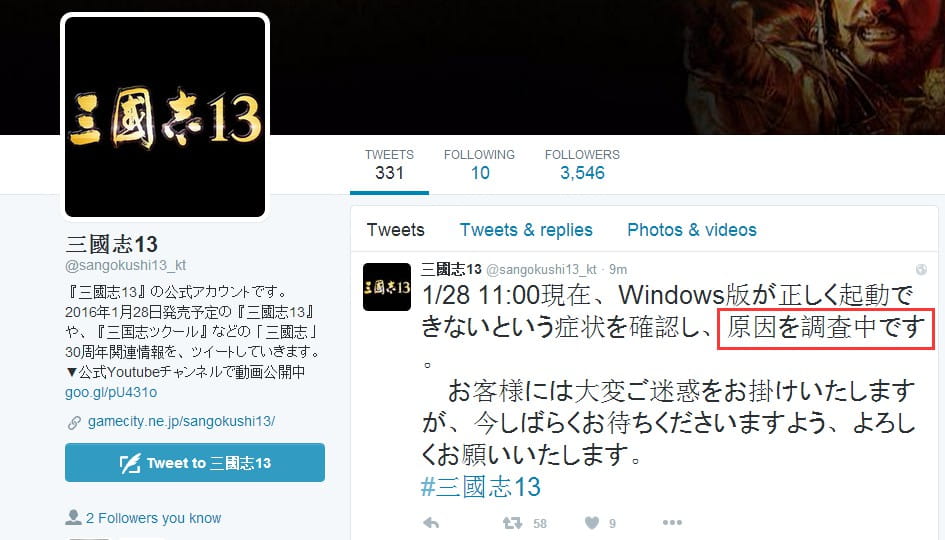Open the 9m tweet timestamp

tap(618, 269)
